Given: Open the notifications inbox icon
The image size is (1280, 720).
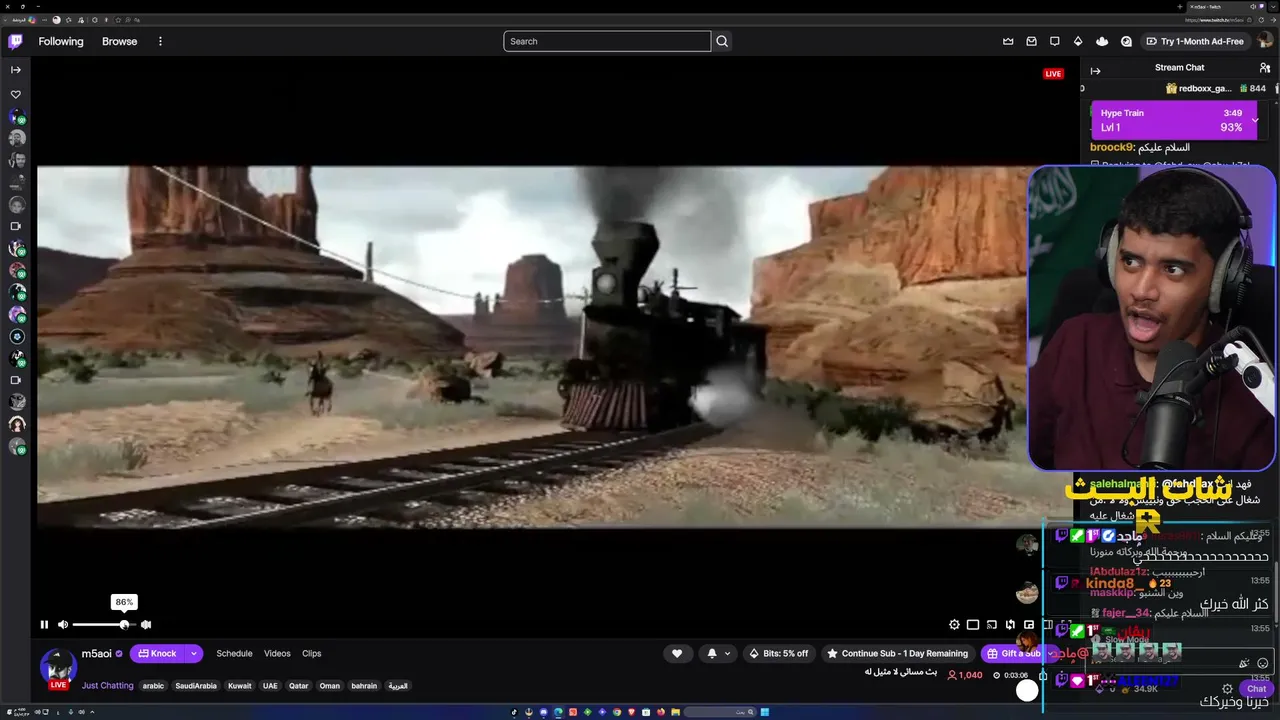Looking at the screenshot, I should click(1031, 41).
